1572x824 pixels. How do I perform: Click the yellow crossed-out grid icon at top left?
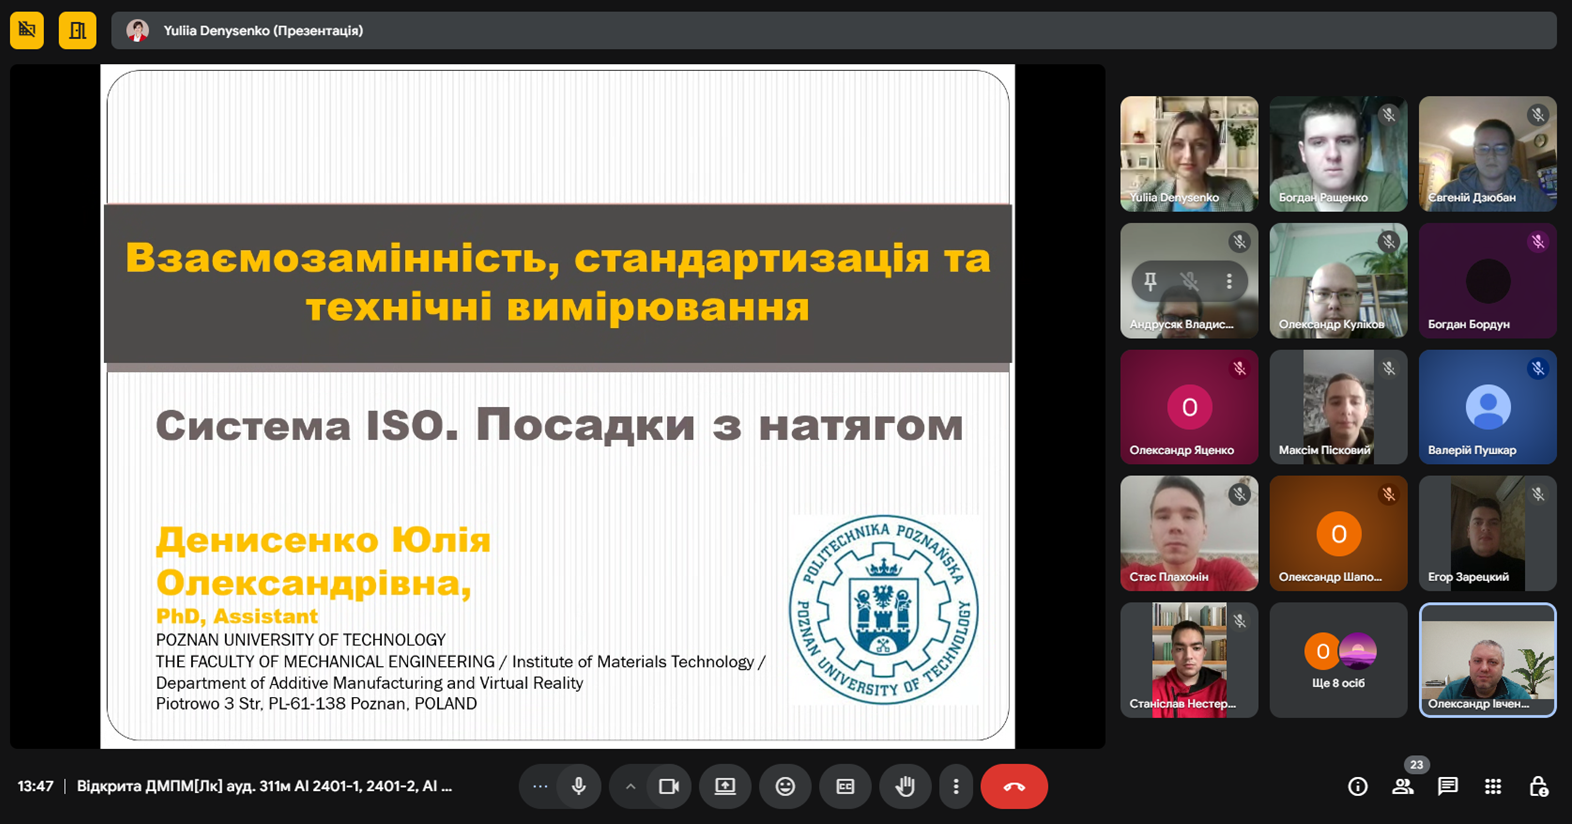click(27, 30)
